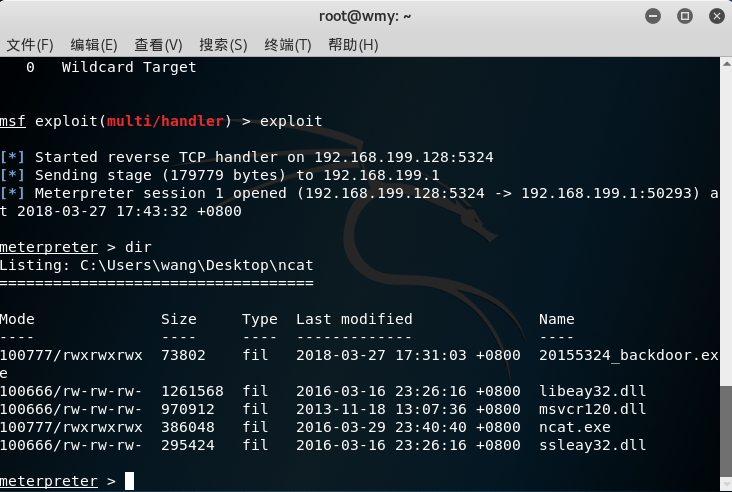Open the 编辑(E) menu
This screenshot has height=492, width=732.
pos(94,45)
